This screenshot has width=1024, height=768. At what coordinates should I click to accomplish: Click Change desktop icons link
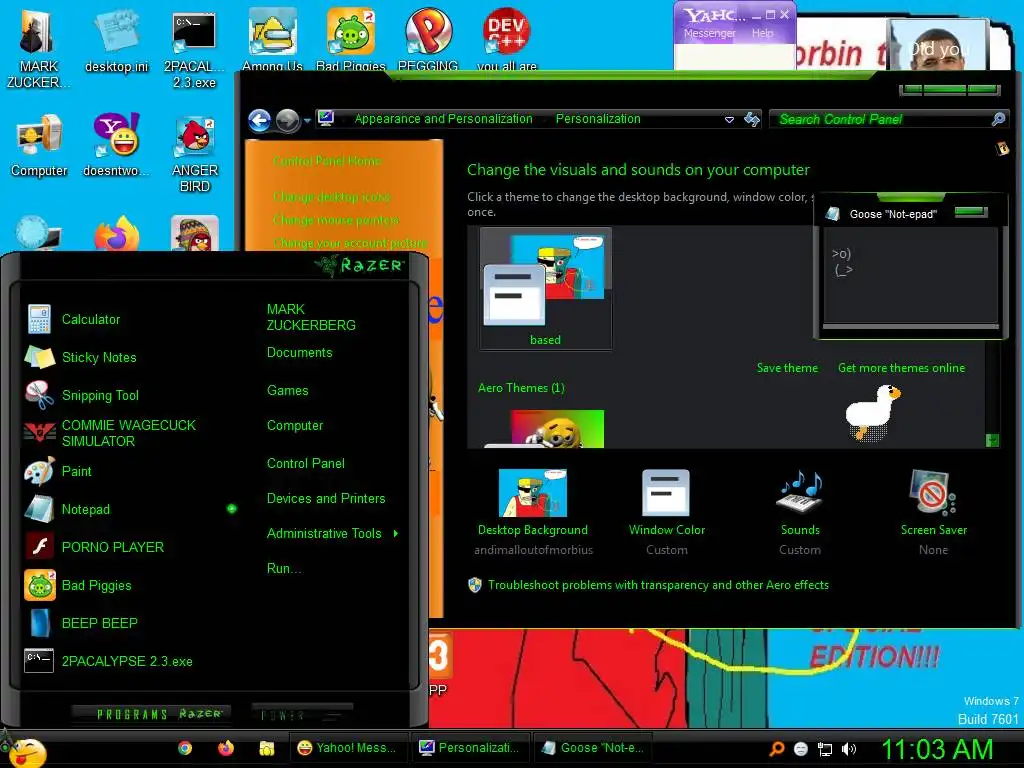(332, 197)
